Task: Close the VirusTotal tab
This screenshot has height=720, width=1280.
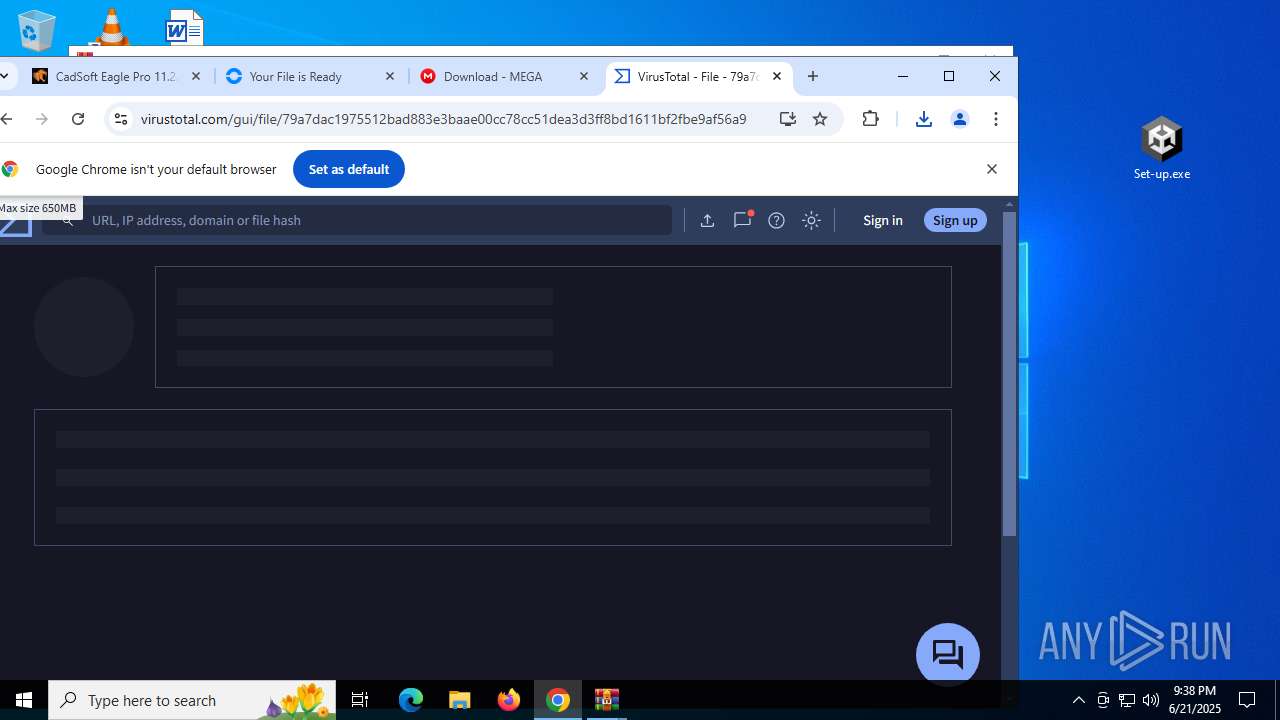Action: pyautogui.click(x=777, y=77)
